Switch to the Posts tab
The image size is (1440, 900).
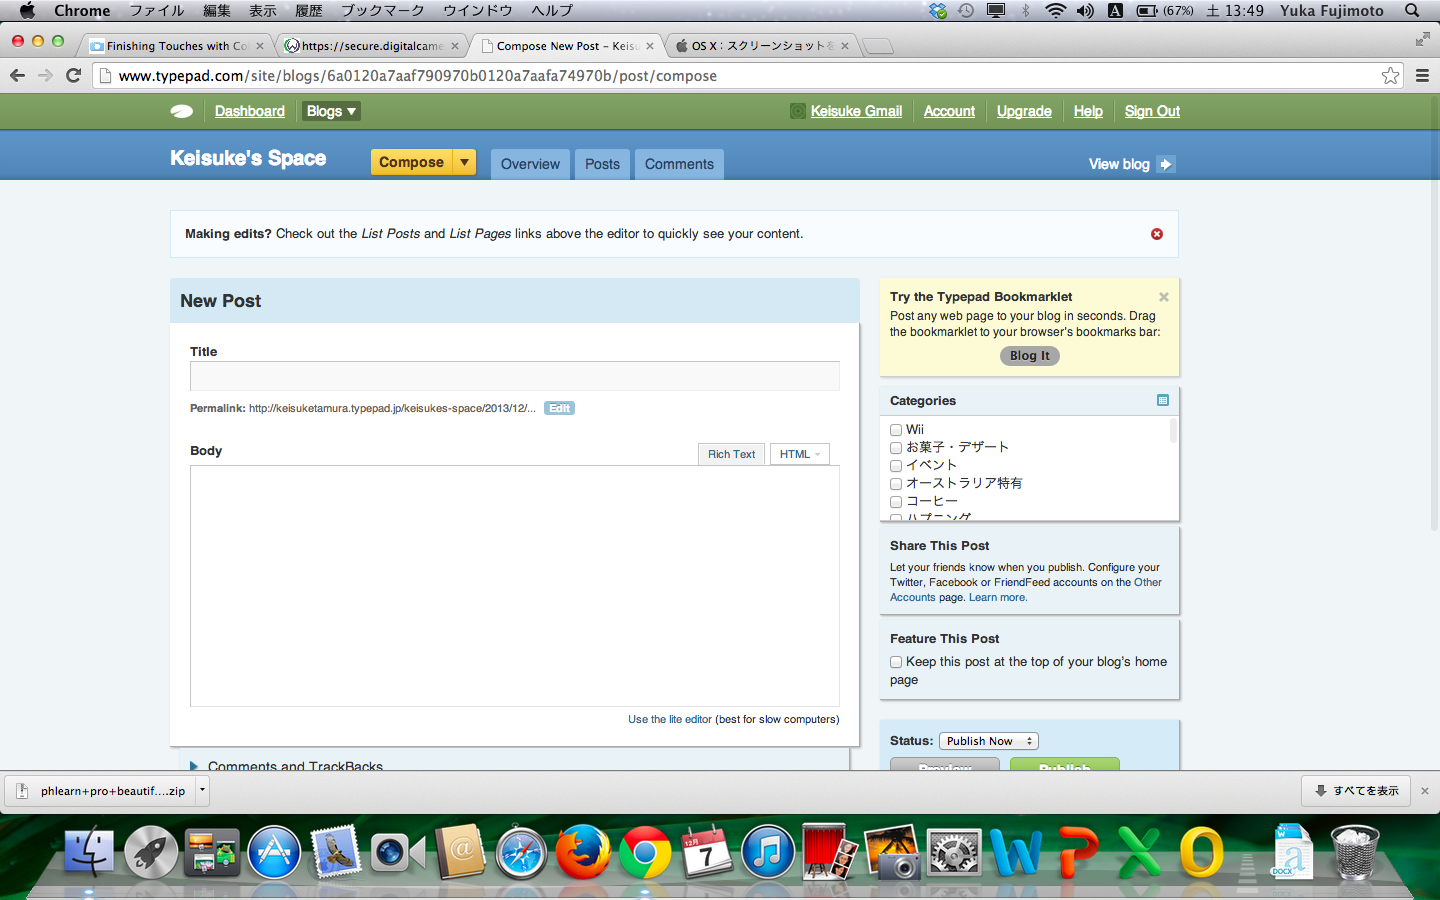point(602,164)
